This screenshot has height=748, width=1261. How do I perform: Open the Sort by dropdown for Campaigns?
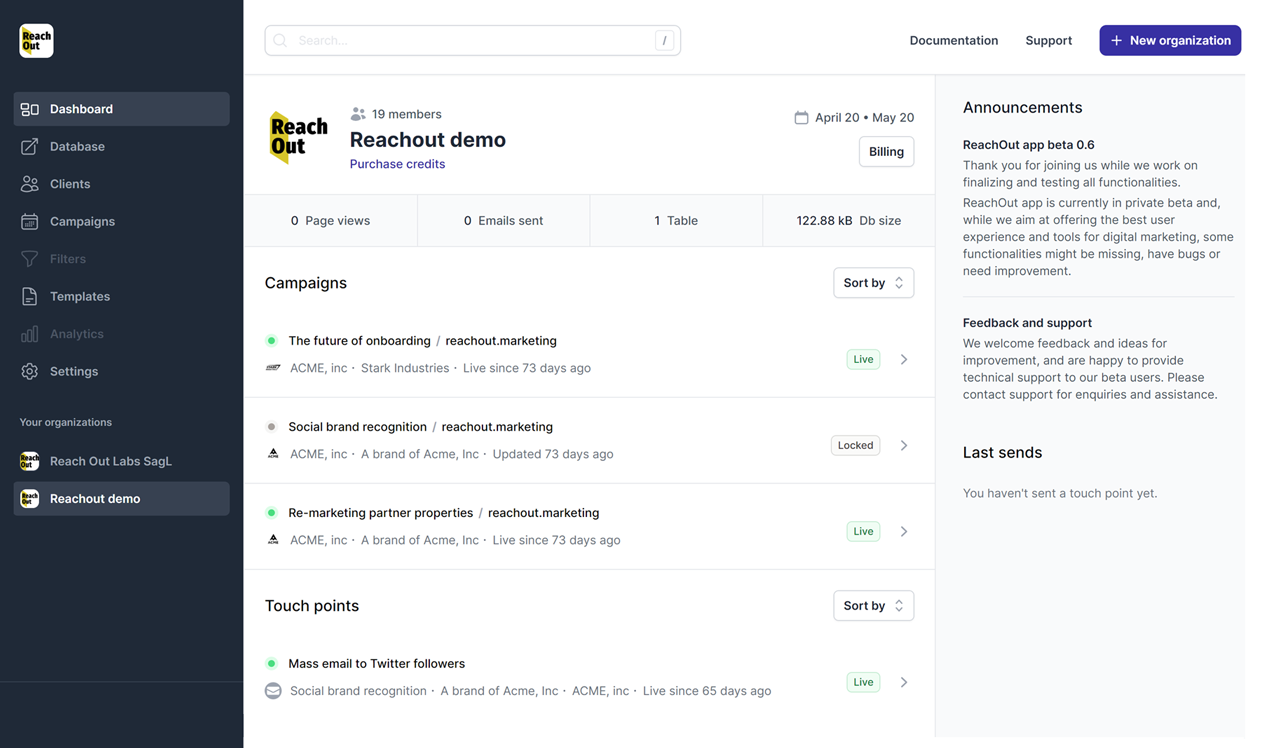tap(873, 282)
